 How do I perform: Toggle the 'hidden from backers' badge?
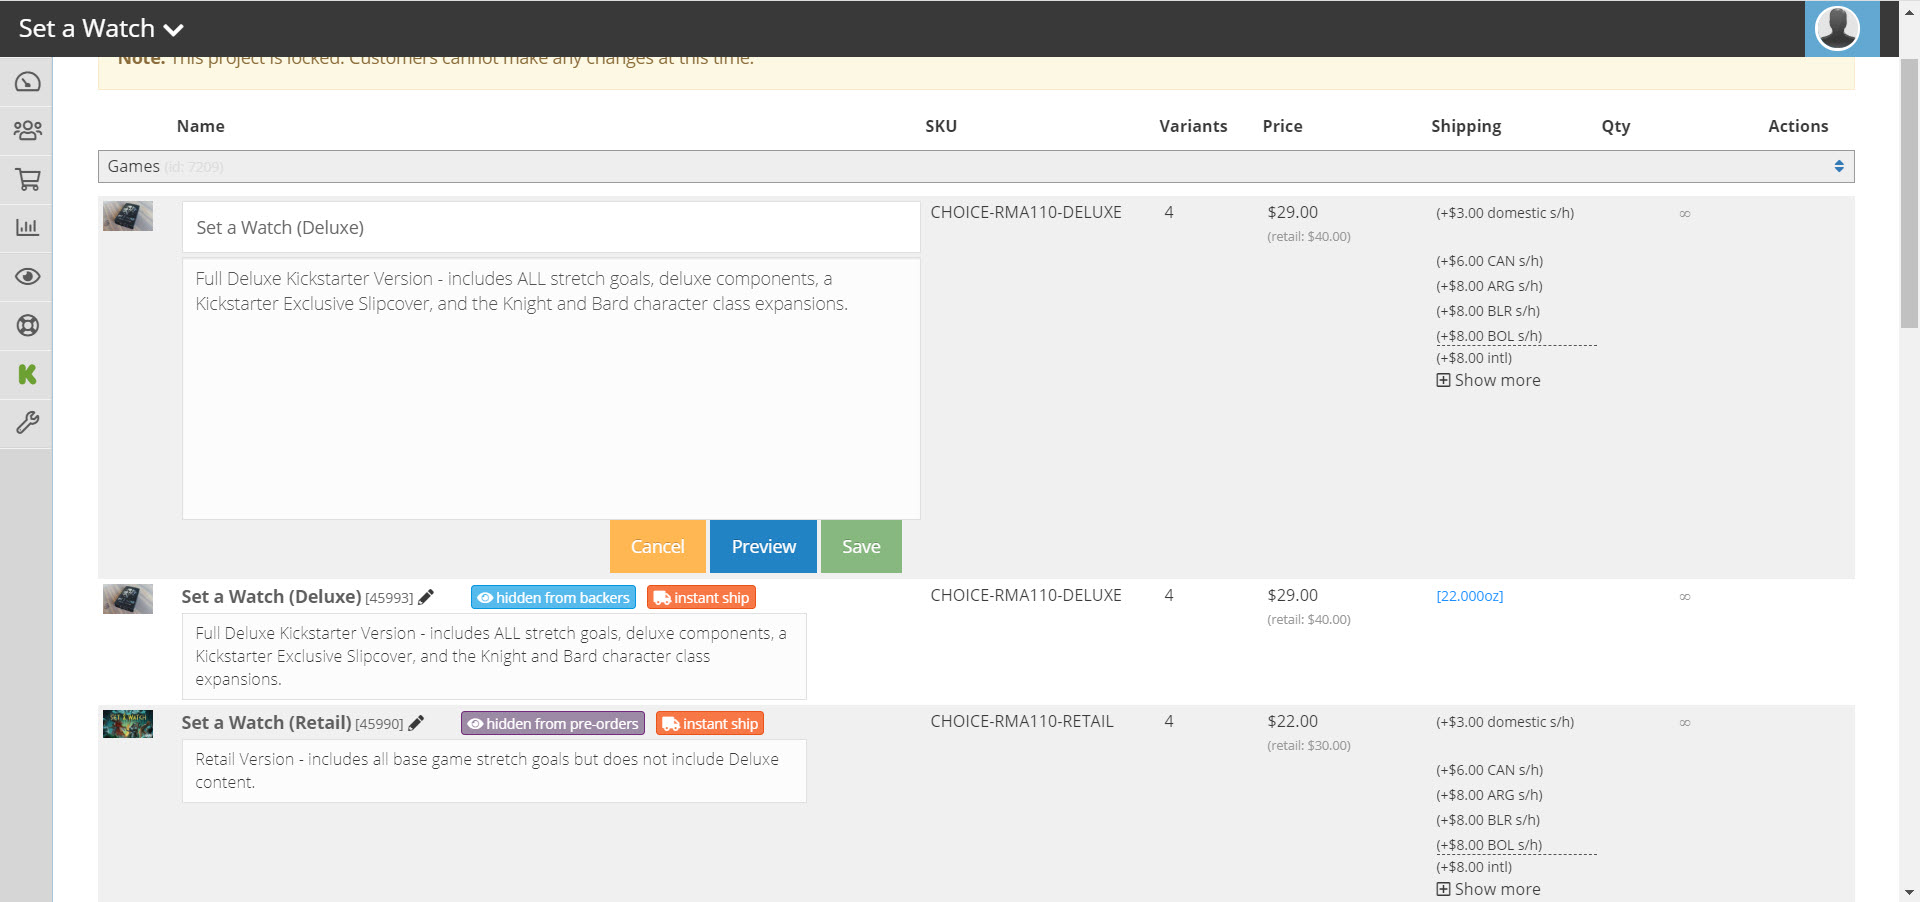(x=553, y=598)
